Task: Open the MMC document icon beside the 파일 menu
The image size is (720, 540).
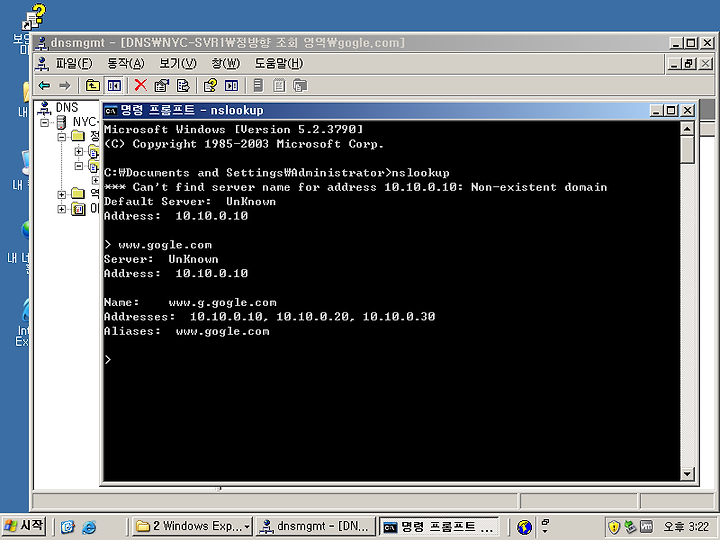Action: 42,64
